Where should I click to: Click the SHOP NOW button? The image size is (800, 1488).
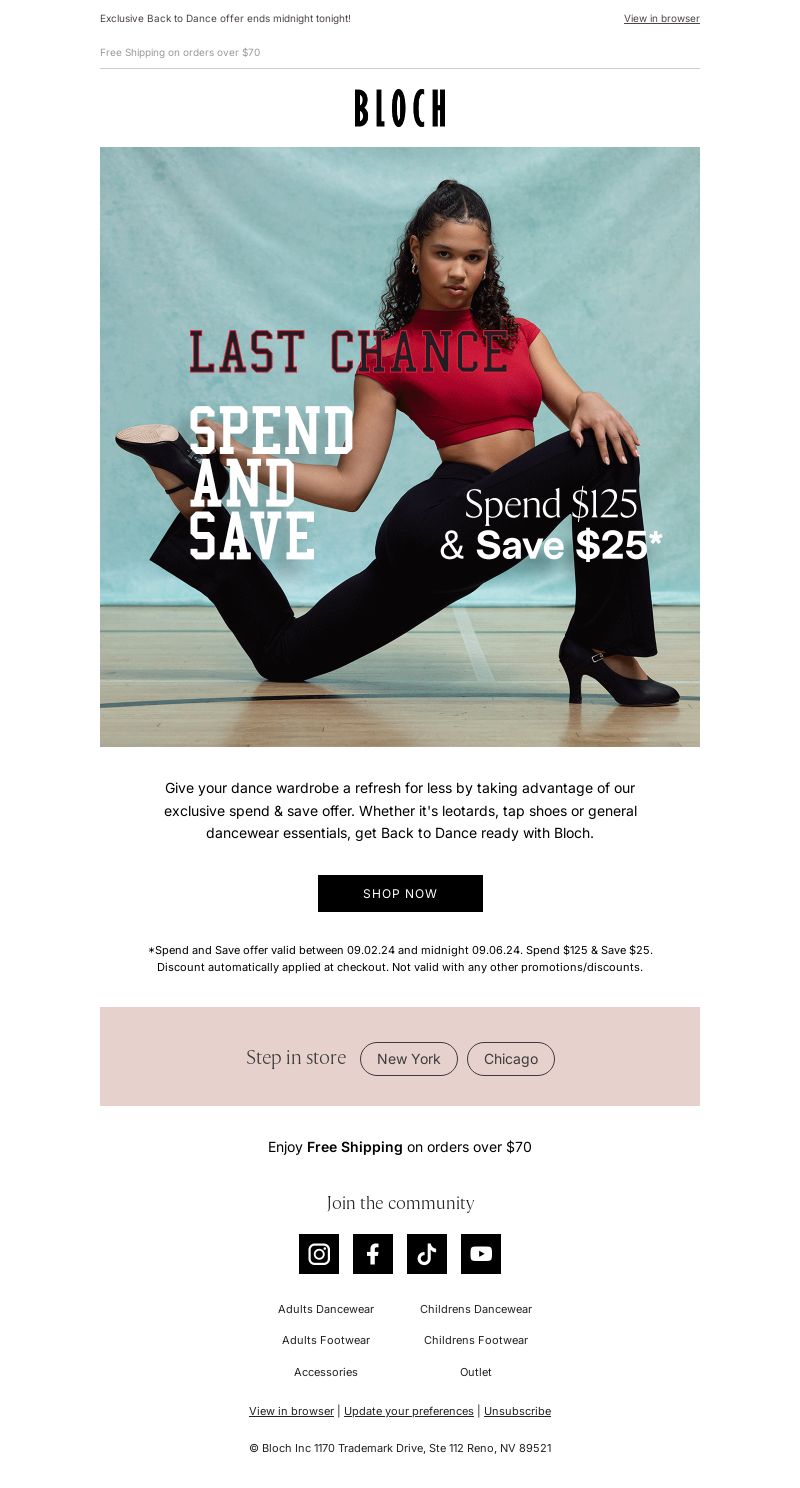400,893
